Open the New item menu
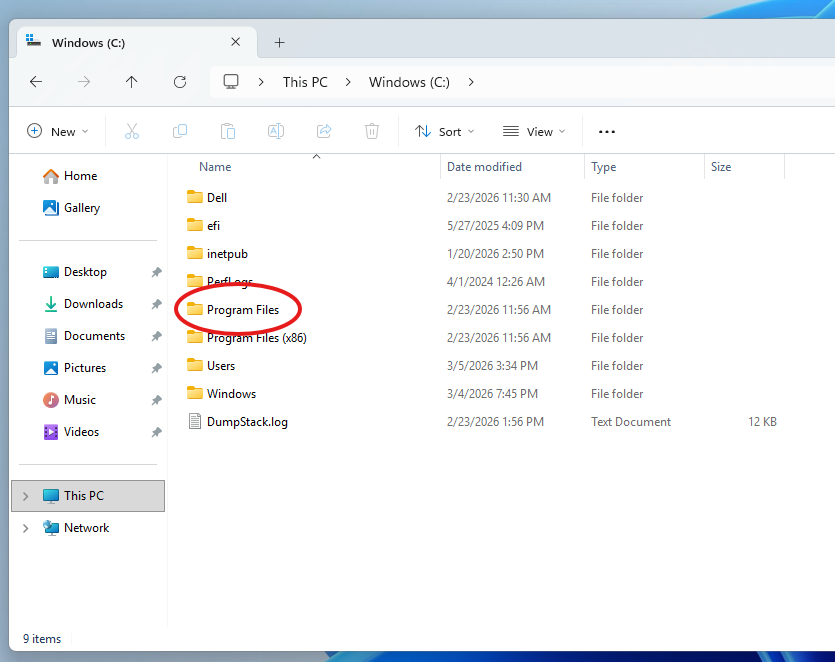The image size is (835, 662). click(x=58, y=130)
